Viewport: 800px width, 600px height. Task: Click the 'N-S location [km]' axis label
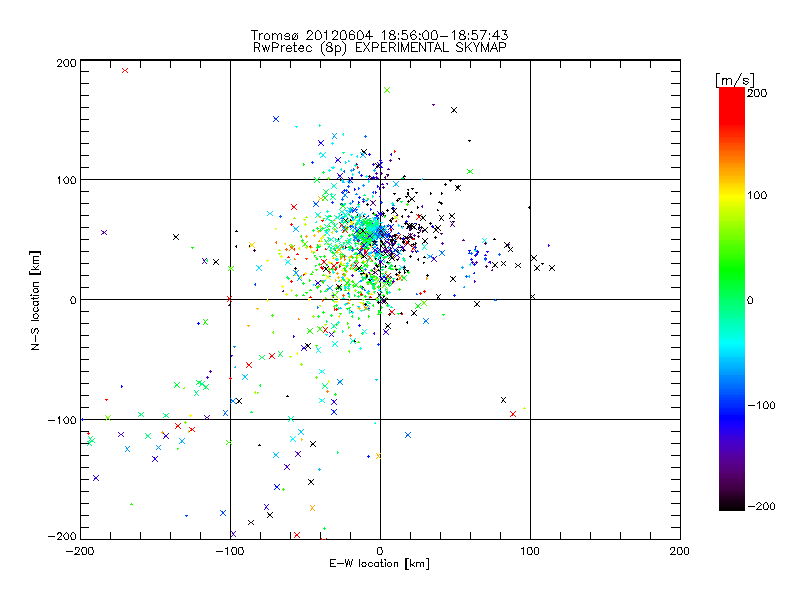(x=35, y=300)
